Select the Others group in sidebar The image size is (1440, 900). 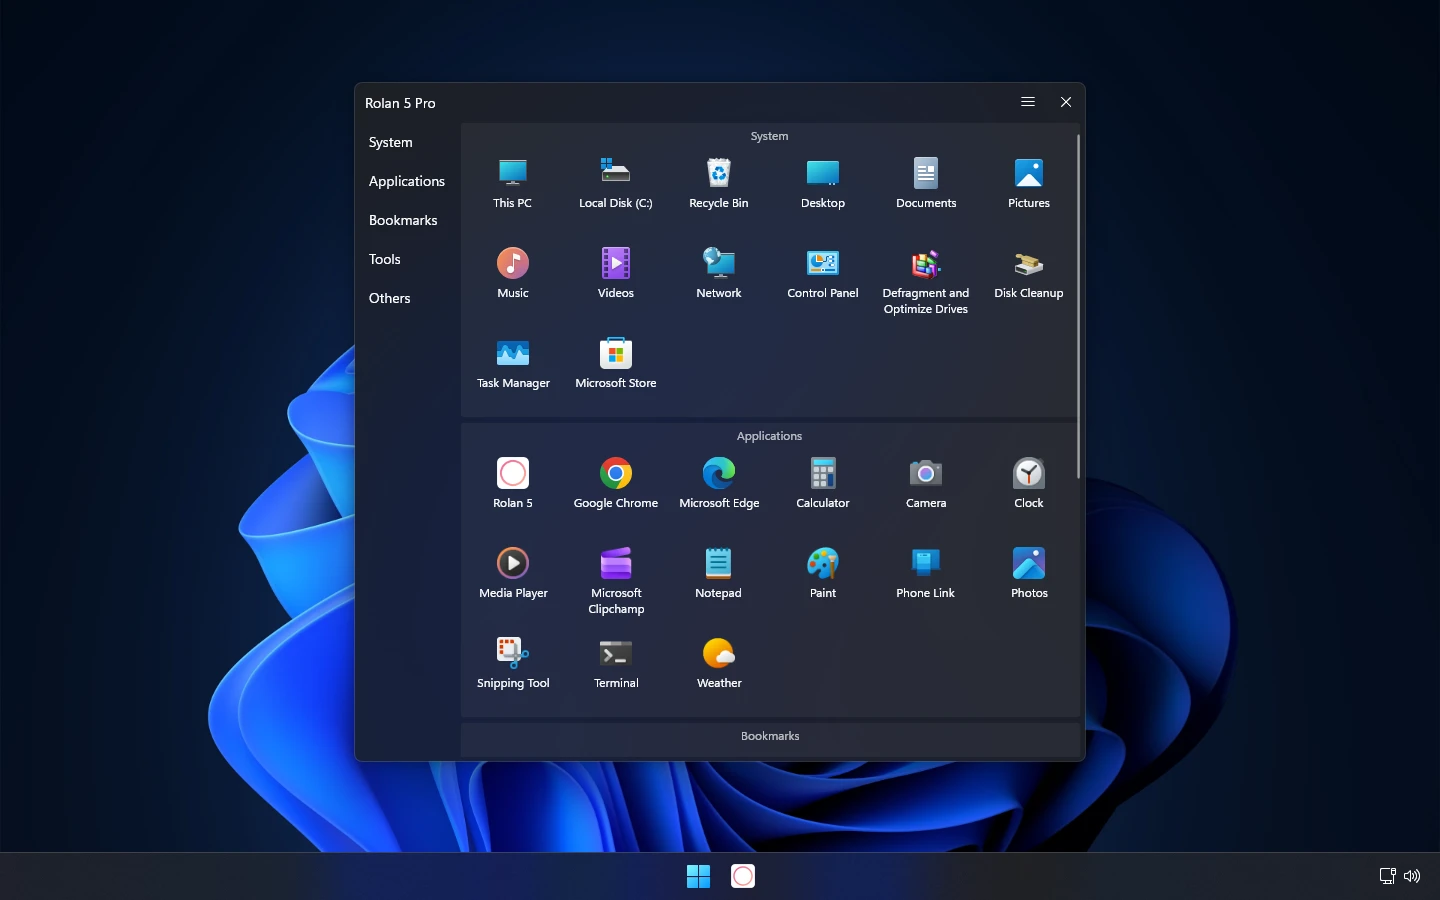[x=390, y=298]
